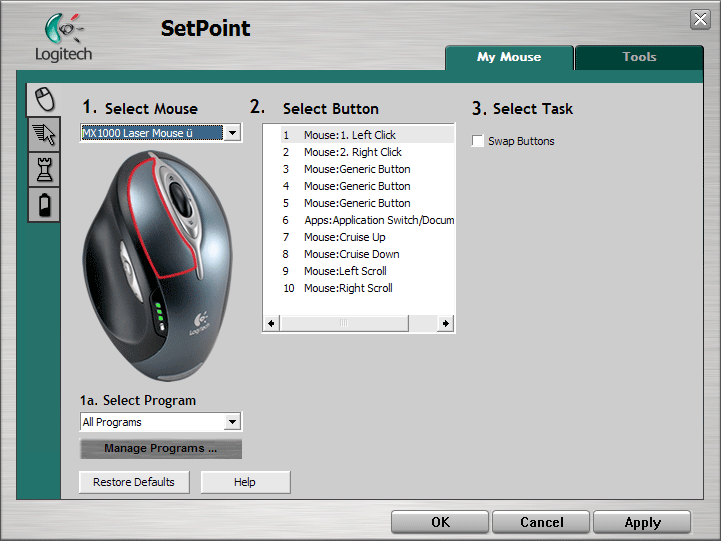Click the horizontal scrollbar thumb
The width and height of the screenshot is (721, 541).
point(344,323)
